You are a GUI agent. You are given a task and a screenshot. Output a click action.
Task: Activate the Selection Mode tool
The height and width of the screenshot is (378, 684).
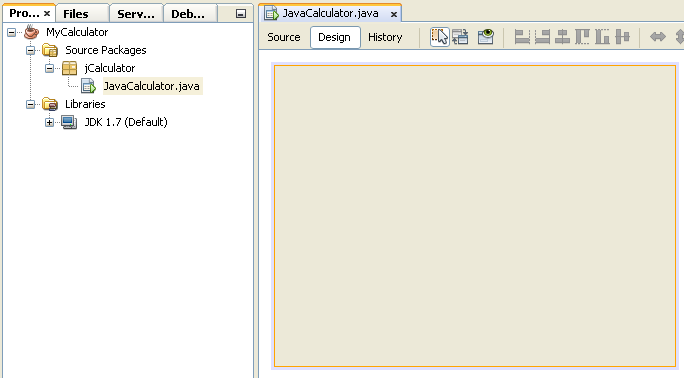coord(439,37)
